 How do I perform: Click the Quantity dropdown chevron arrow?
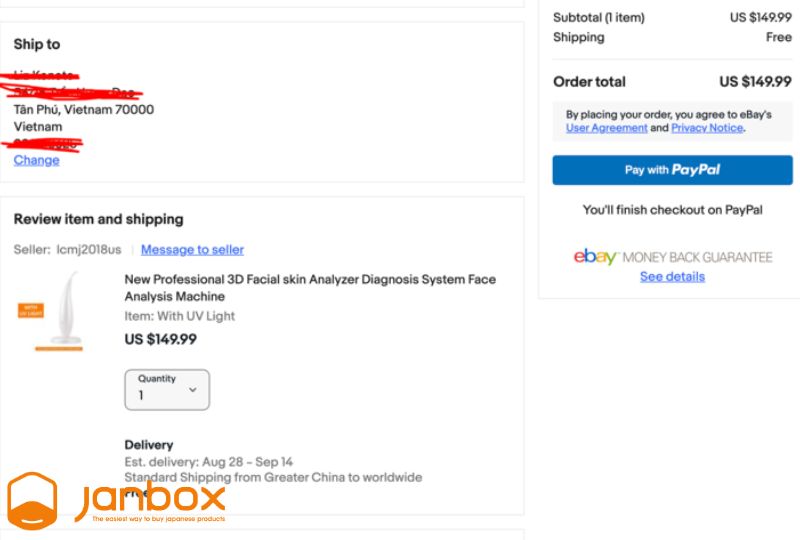tap(193, 390)
